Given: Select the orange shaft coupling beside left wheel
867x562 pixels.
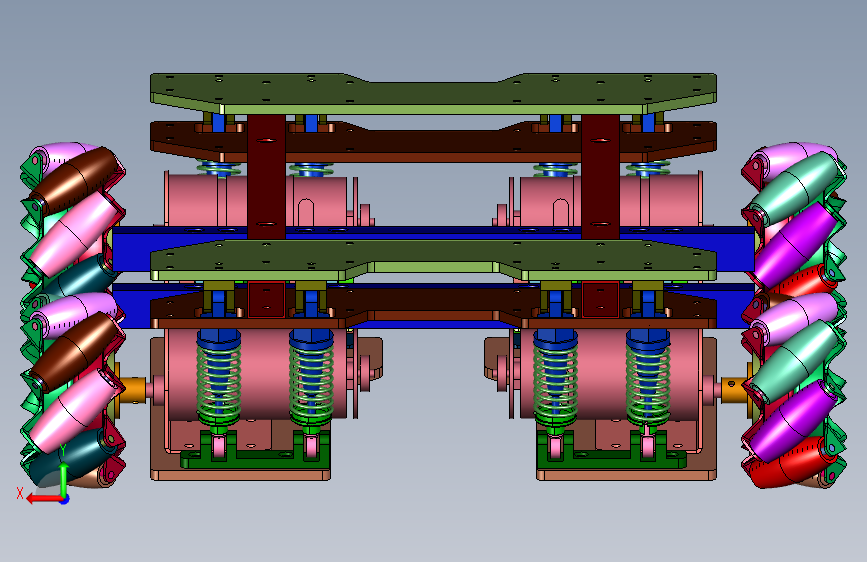Looking at the screenshot, I should [133, 389].
